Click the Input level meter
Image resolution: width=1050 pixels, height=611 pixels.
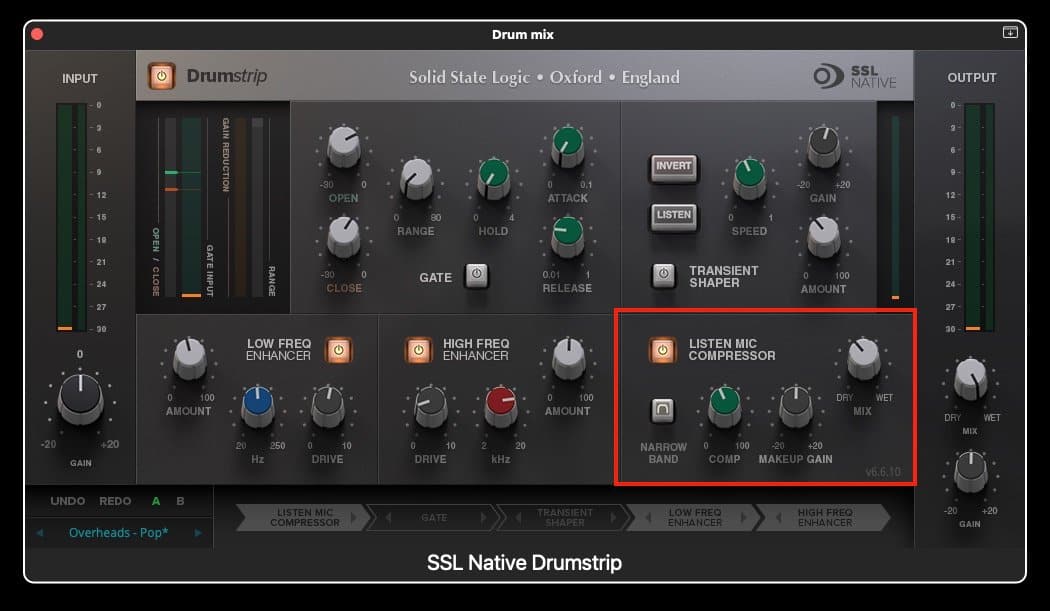point(71,217)
